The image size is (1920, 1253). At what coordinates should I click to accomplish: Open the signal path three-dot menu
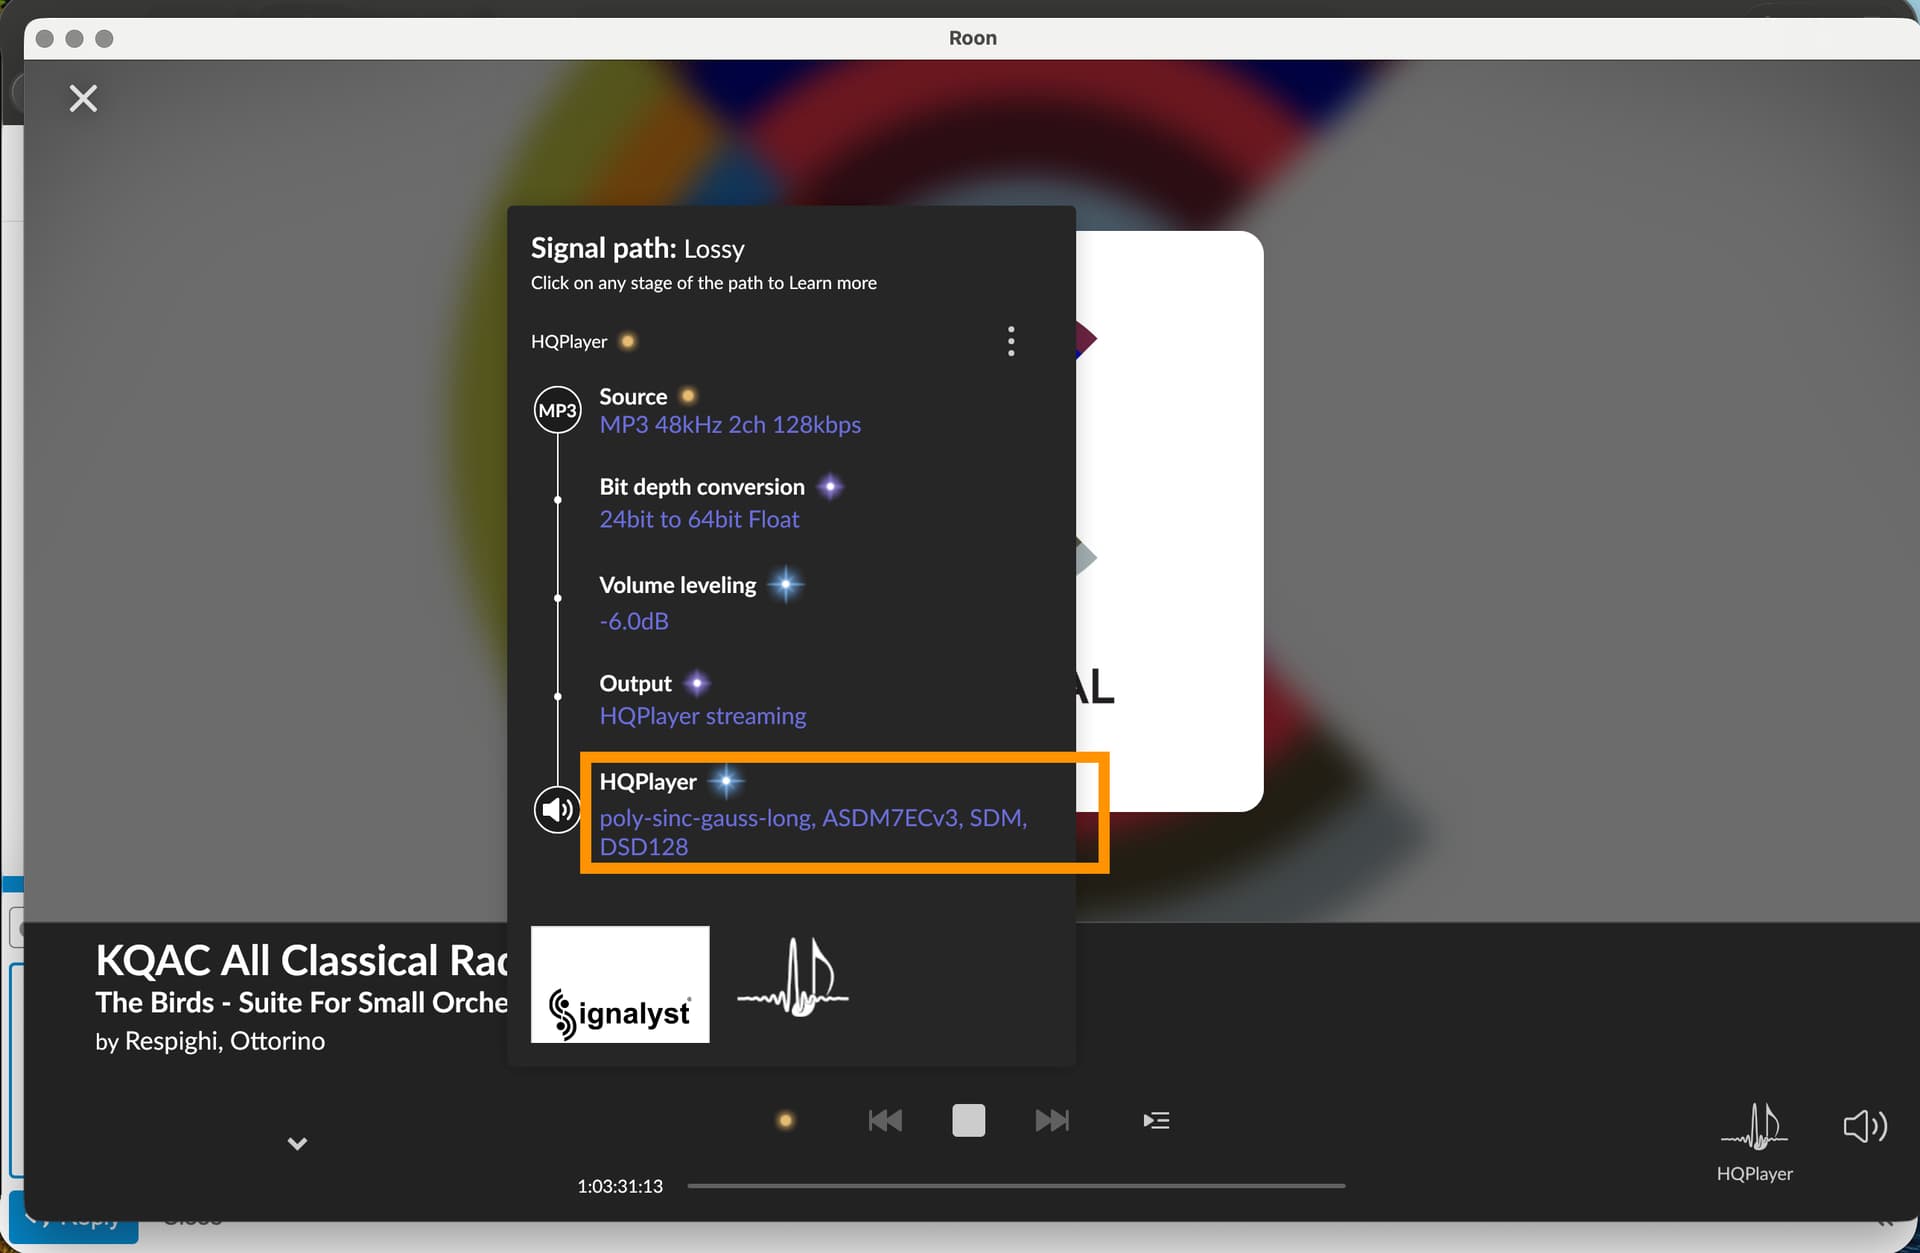click(1011, 341)
